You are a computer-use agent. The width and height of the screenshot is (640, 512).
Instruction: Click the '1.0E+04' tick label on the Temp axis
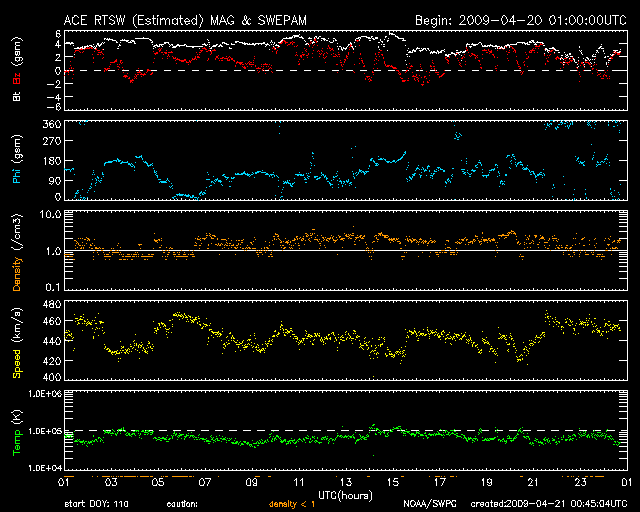click(45, 468)
